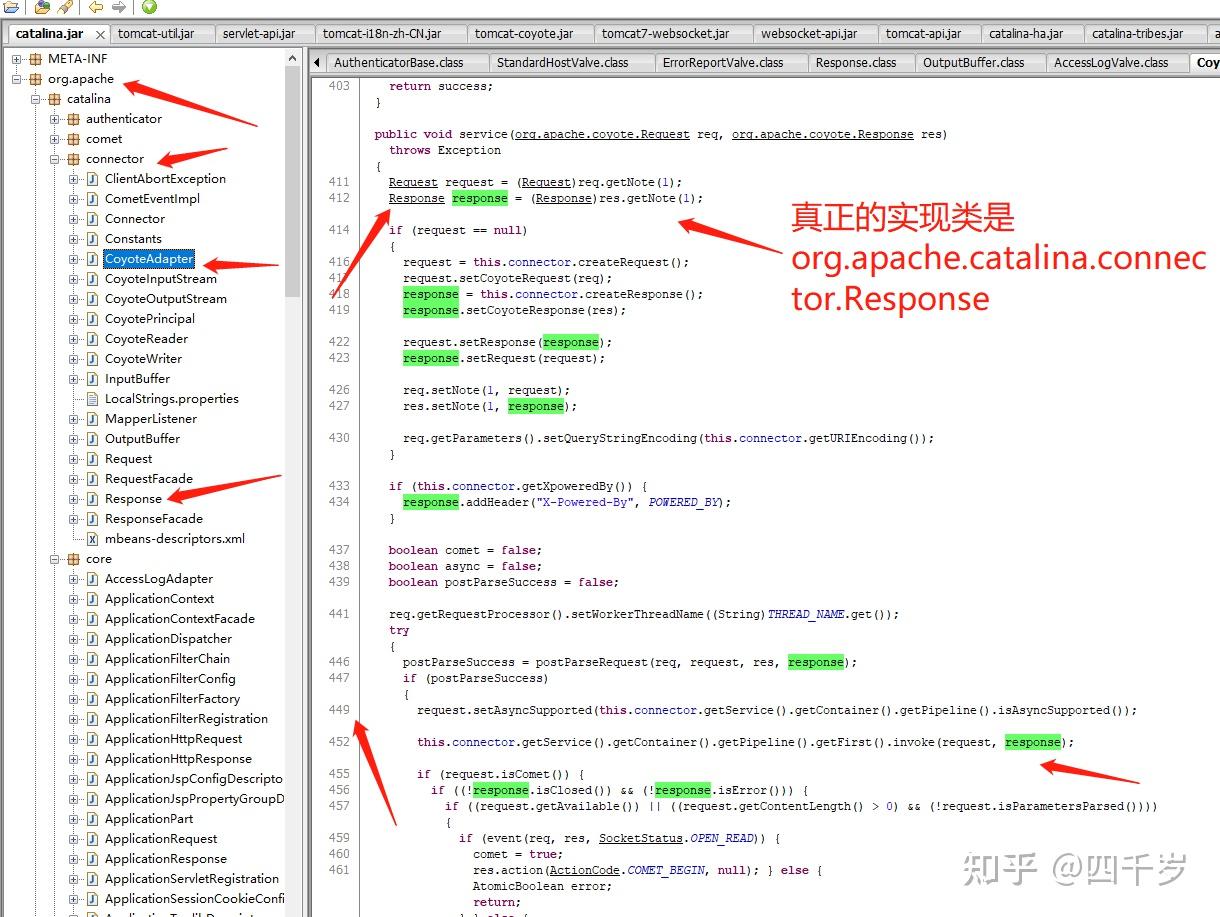
Task: Follow the org.apache.coyote.Response type link
Action: [x=823, y=134]
